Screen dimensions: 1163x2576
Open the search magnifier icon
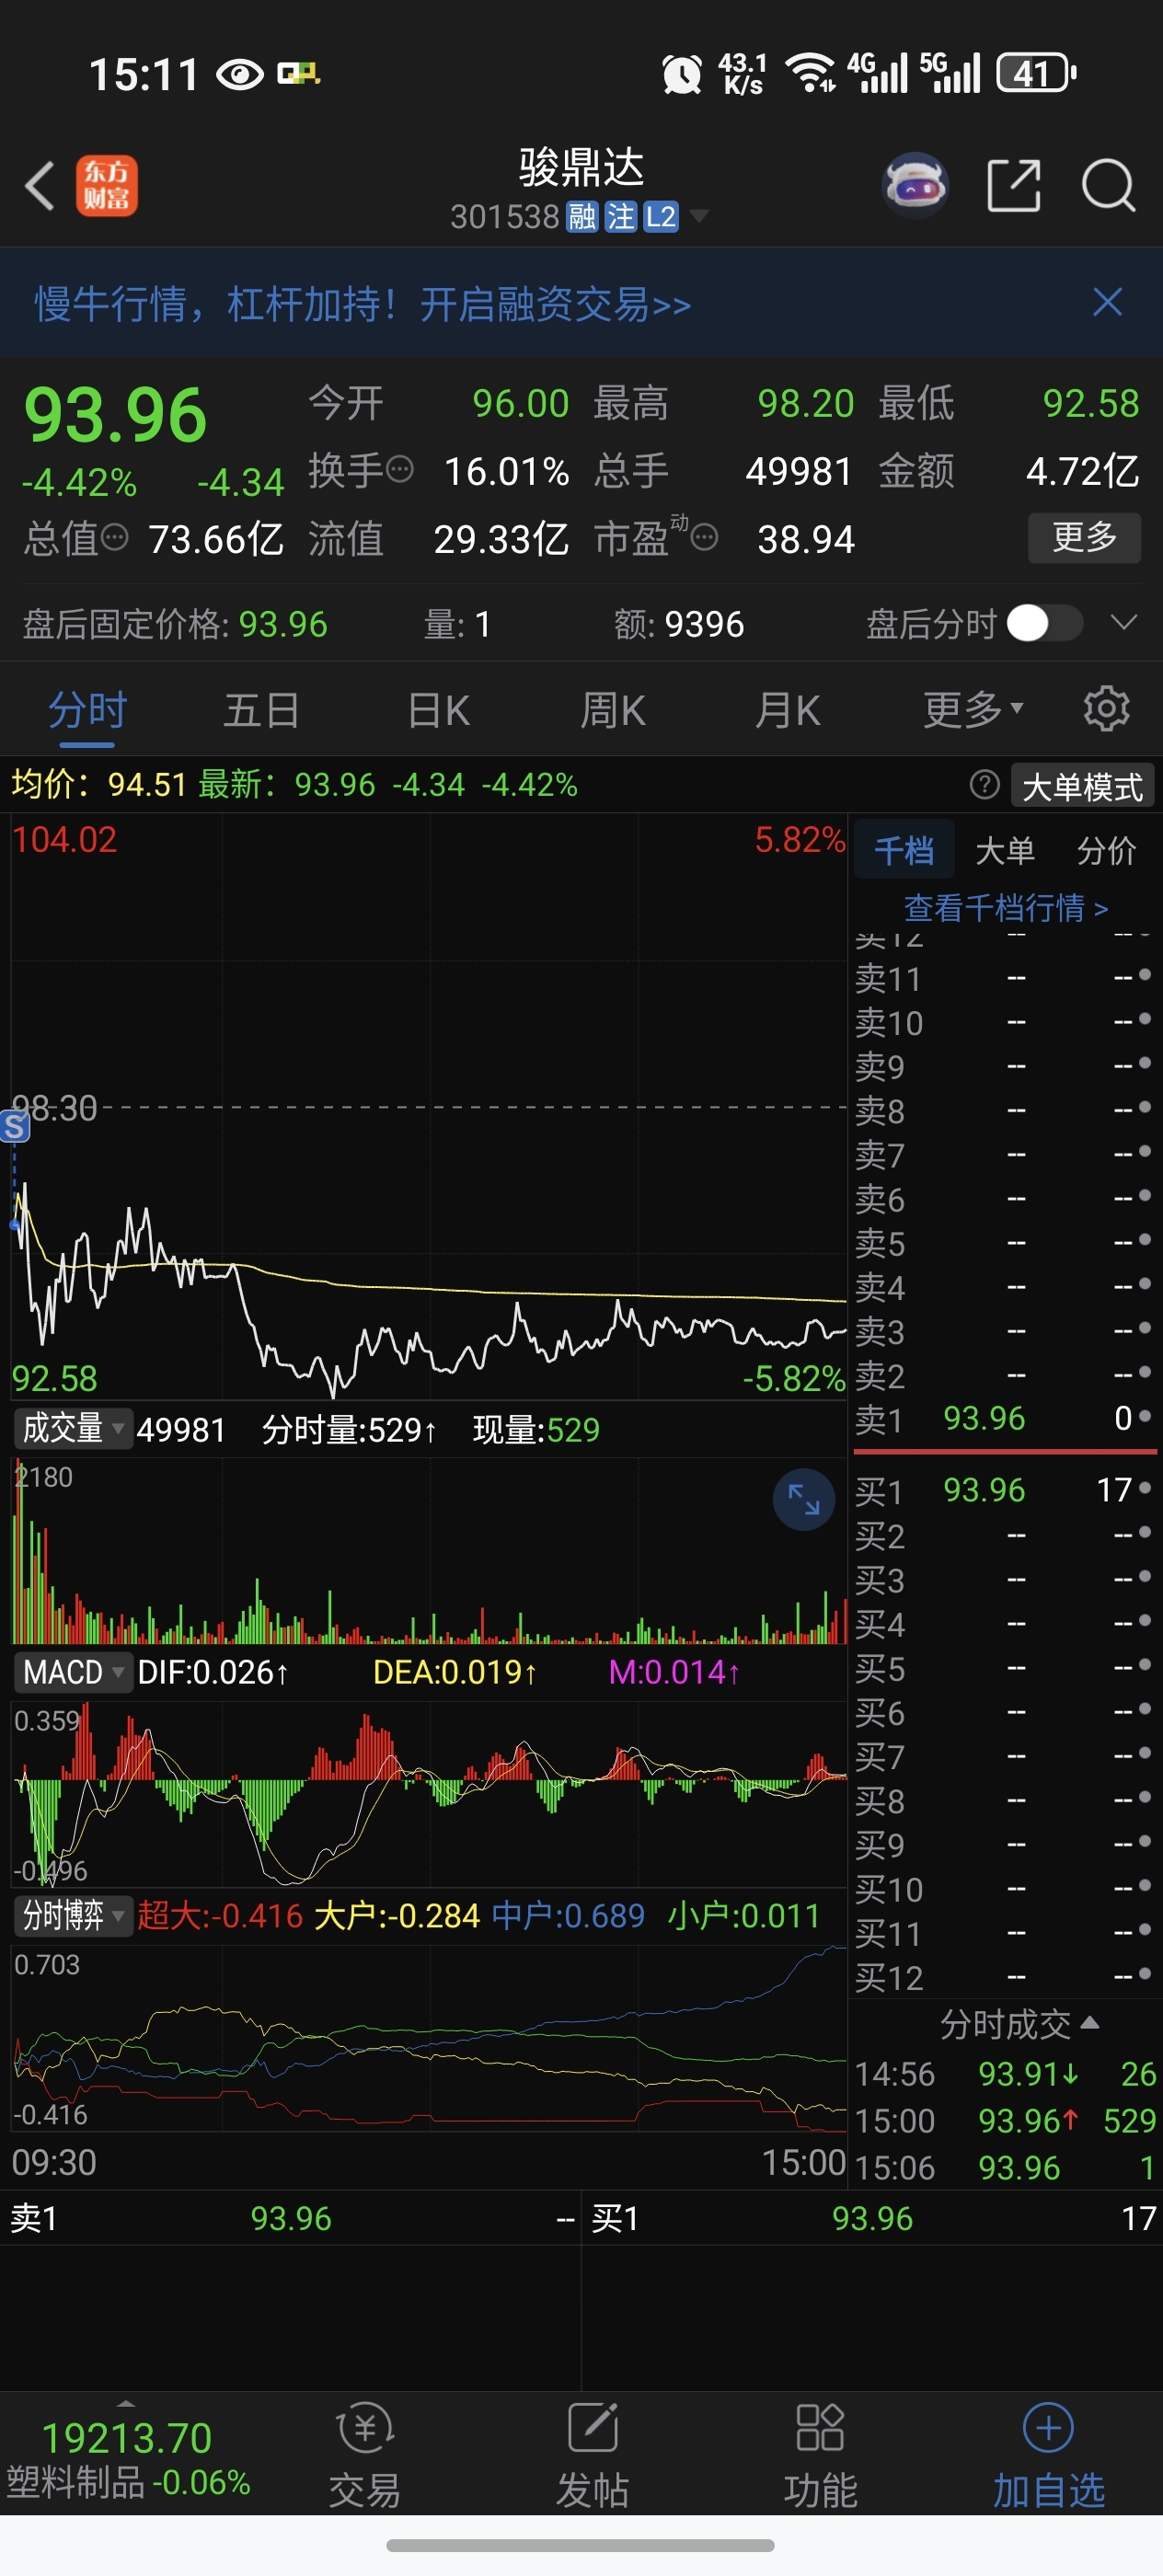(1108, 185)
